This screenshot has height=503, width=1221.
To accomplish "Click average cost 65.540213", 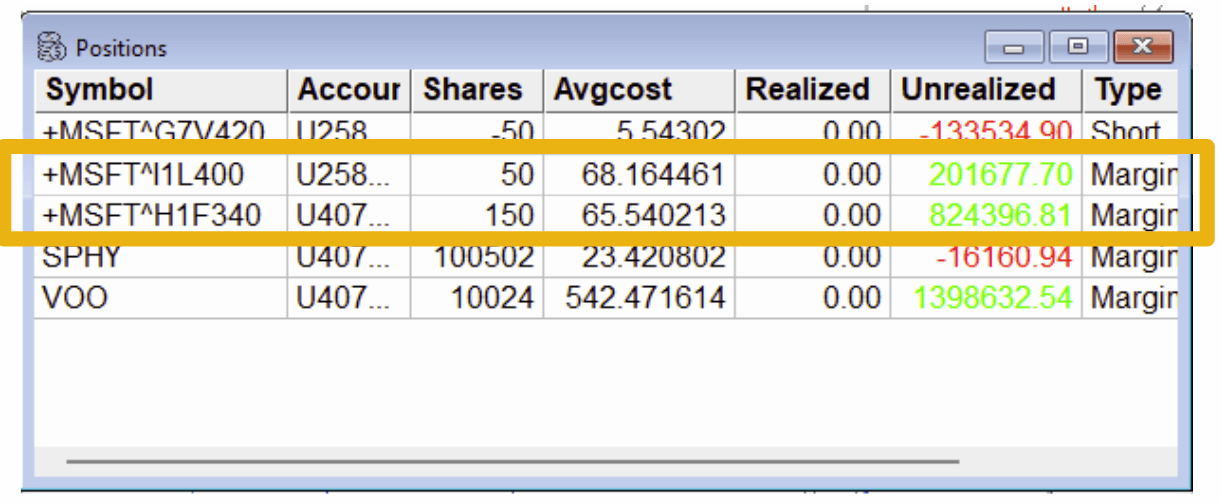I will coord(652,215).
